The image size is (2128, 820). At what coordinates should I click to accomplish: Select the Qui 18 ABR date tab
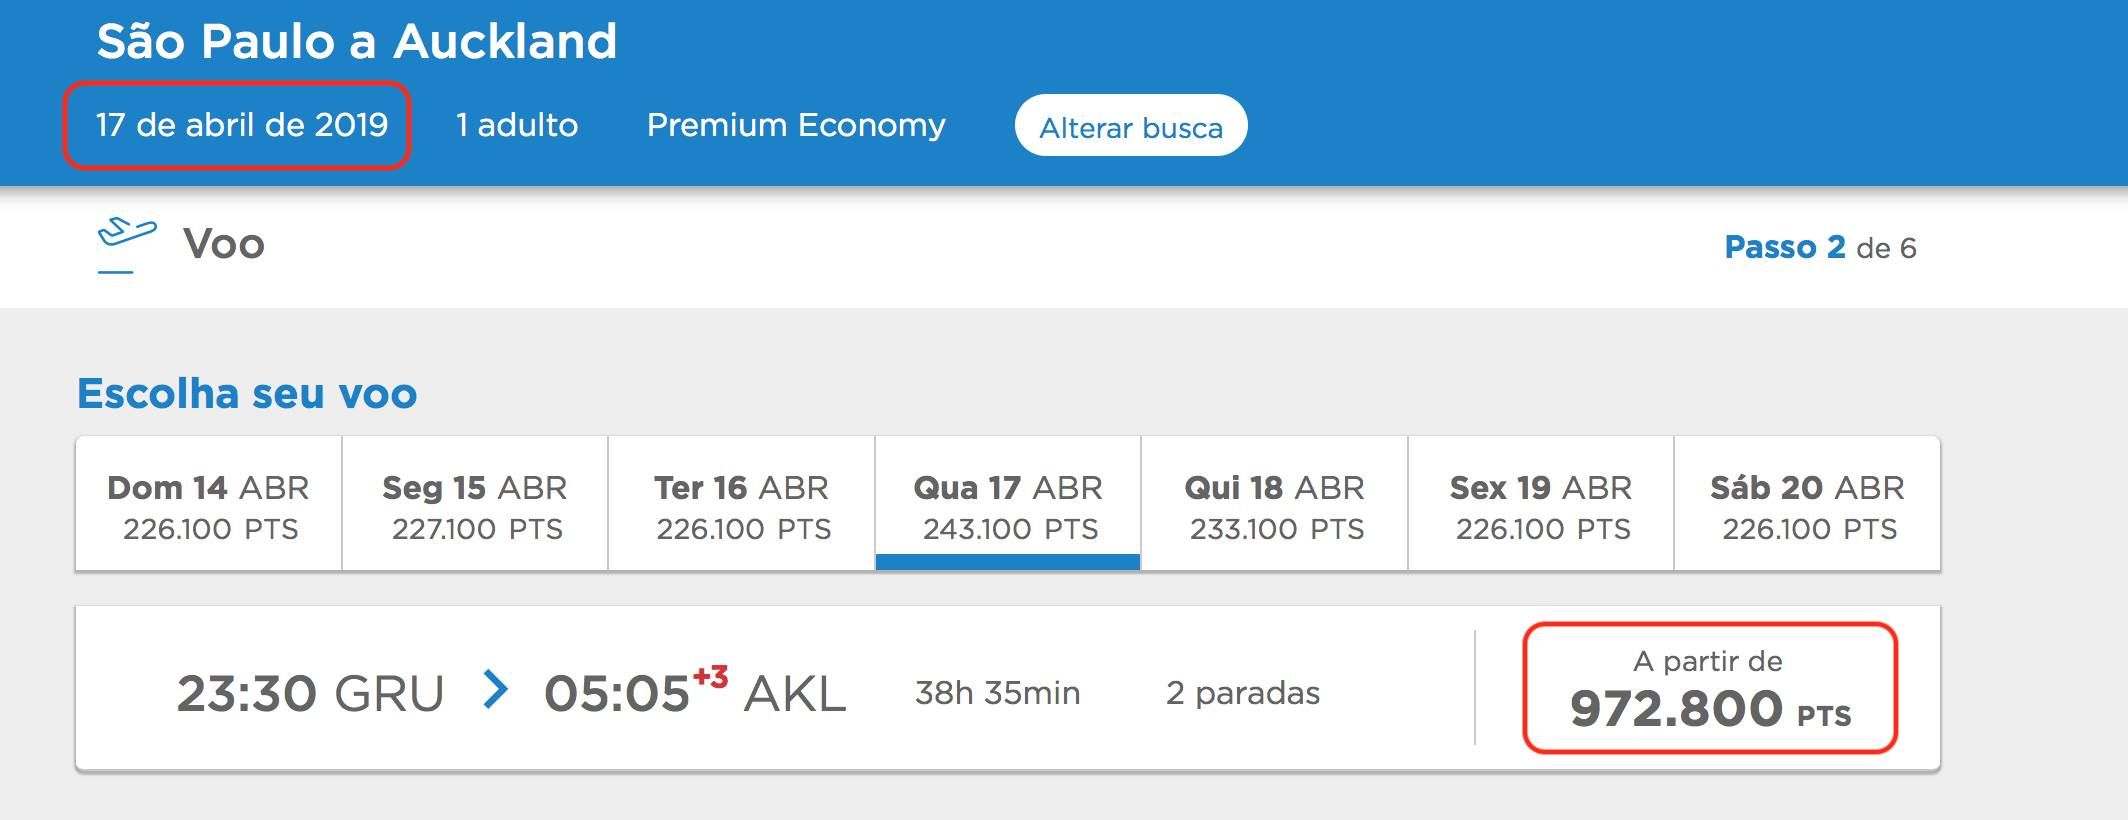pos(1275,504)
